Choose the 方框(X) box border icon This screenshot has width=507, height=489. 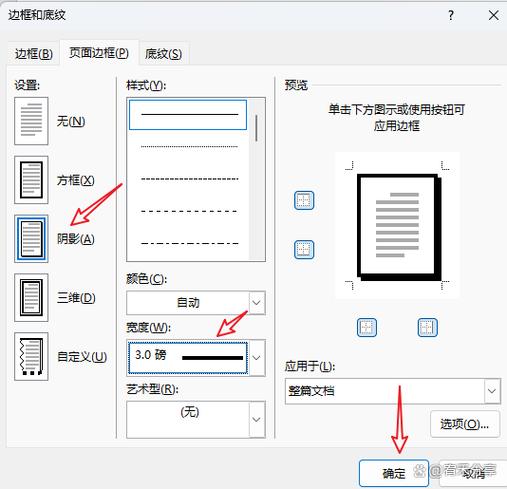click(31, 180)
